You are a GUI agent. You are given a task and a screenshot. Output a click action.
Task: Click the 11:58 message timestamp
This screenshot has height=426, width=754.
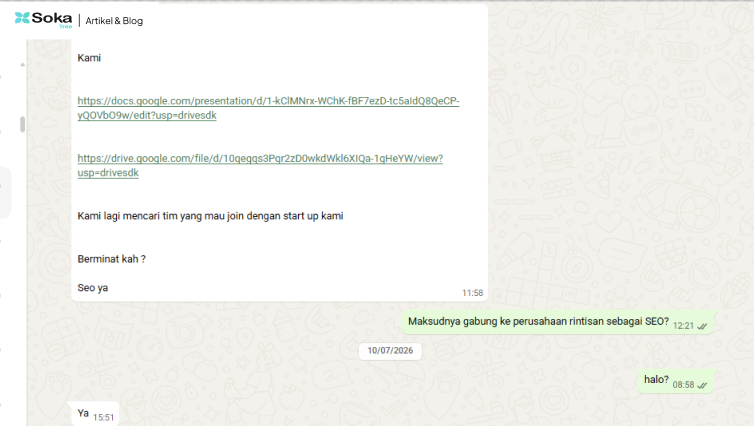(x=472, y=293)
